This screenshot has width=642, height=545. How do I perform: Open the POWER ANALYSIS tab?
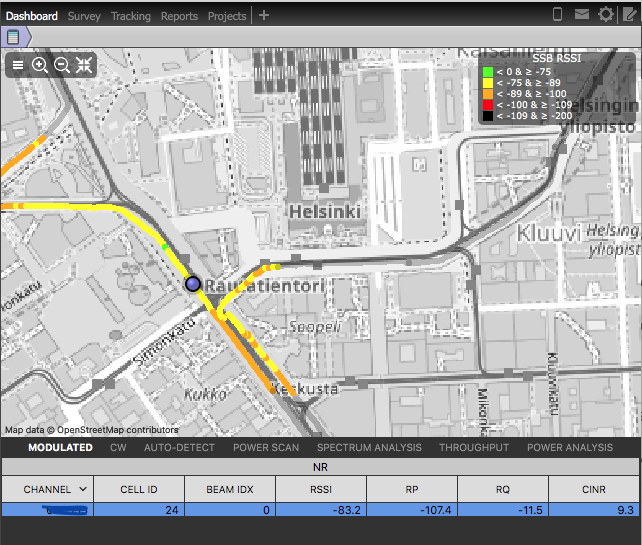pyautogui.click(x=570, y=448)
